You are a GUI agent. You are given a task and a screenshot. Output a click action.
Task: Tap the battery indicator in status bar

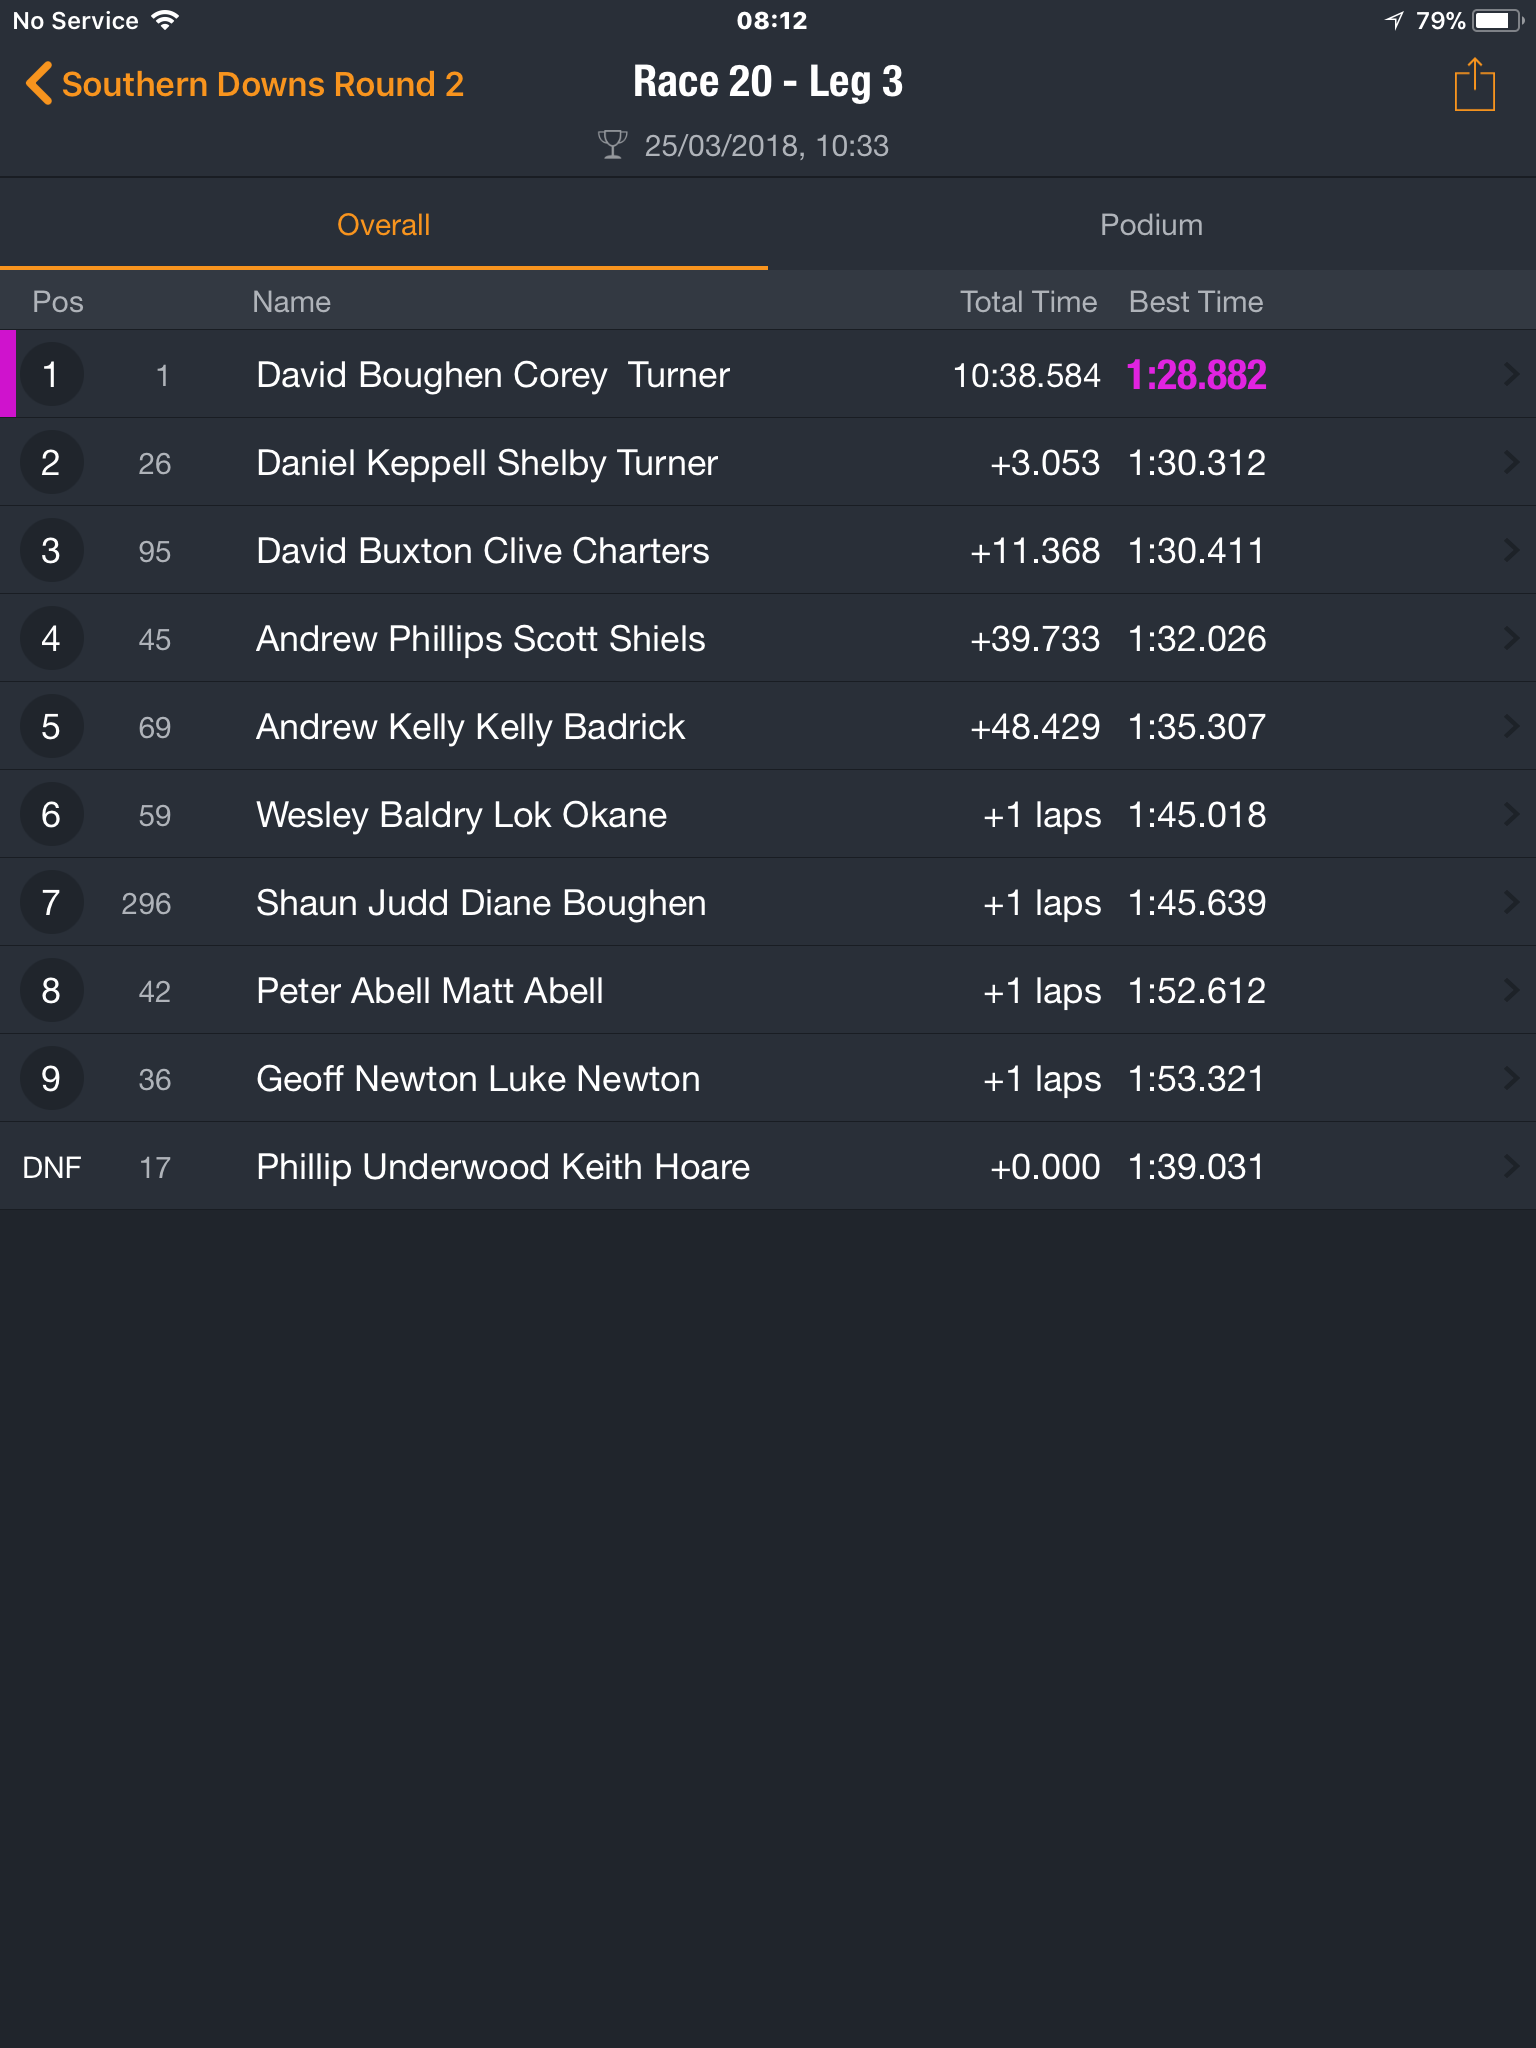[x=1497, y=20]
